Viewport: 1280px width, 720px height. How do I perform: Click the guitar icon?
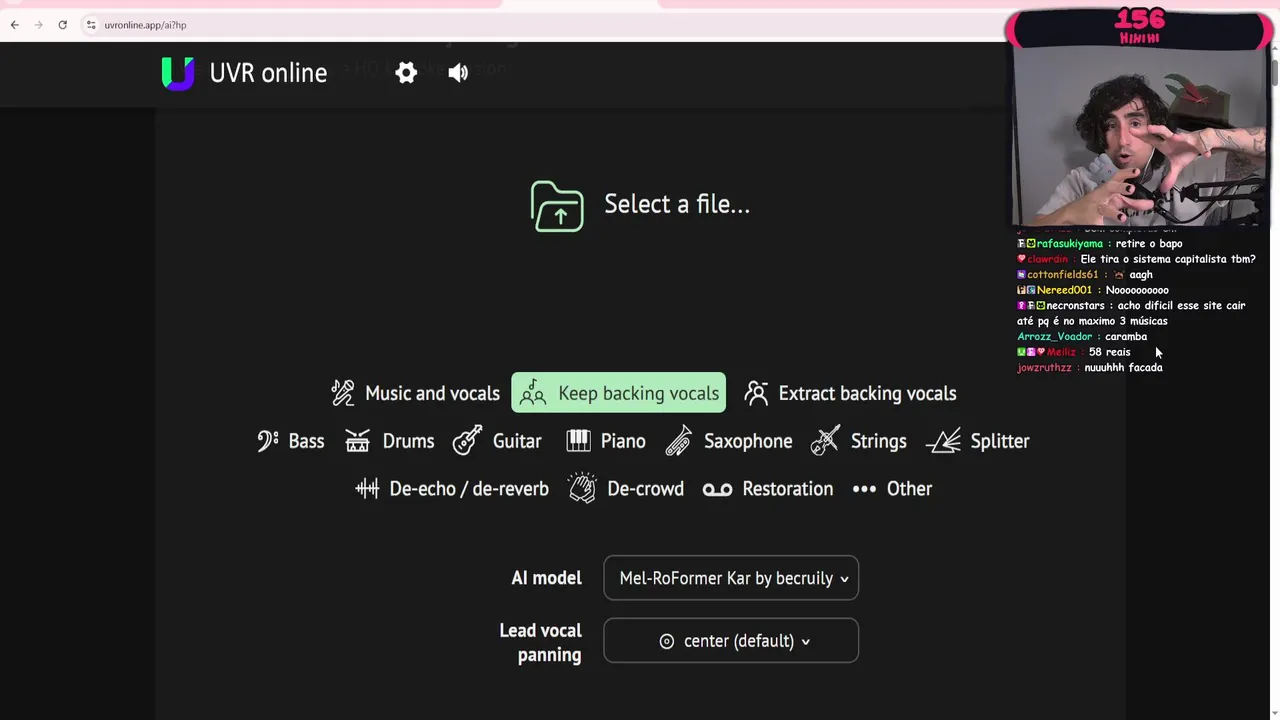coord(467,441)
